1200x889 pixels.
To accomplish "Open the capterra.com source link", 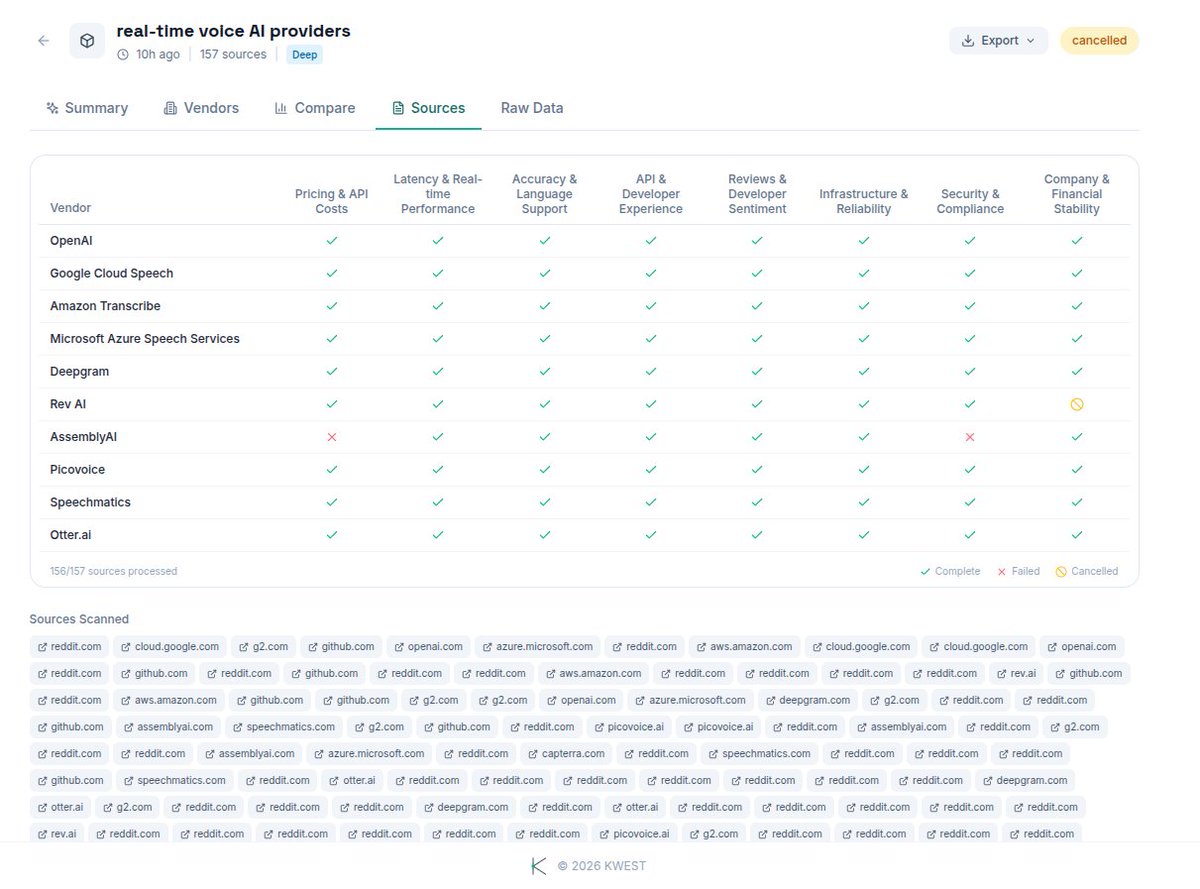I will point(566,754).
